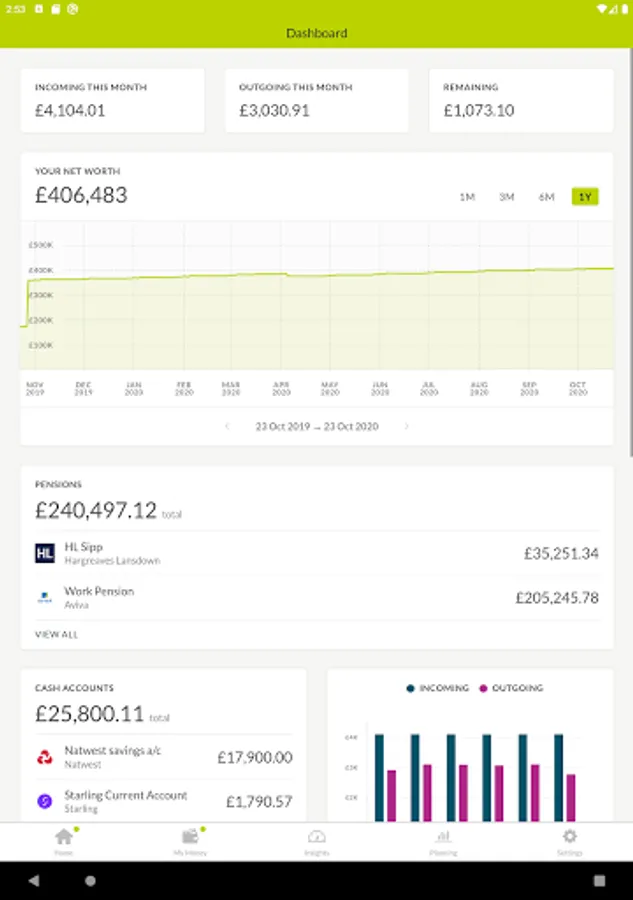Screen dimensions: 633x900
Task: Open the Insights gauge icon
Action: pos(317,837)
